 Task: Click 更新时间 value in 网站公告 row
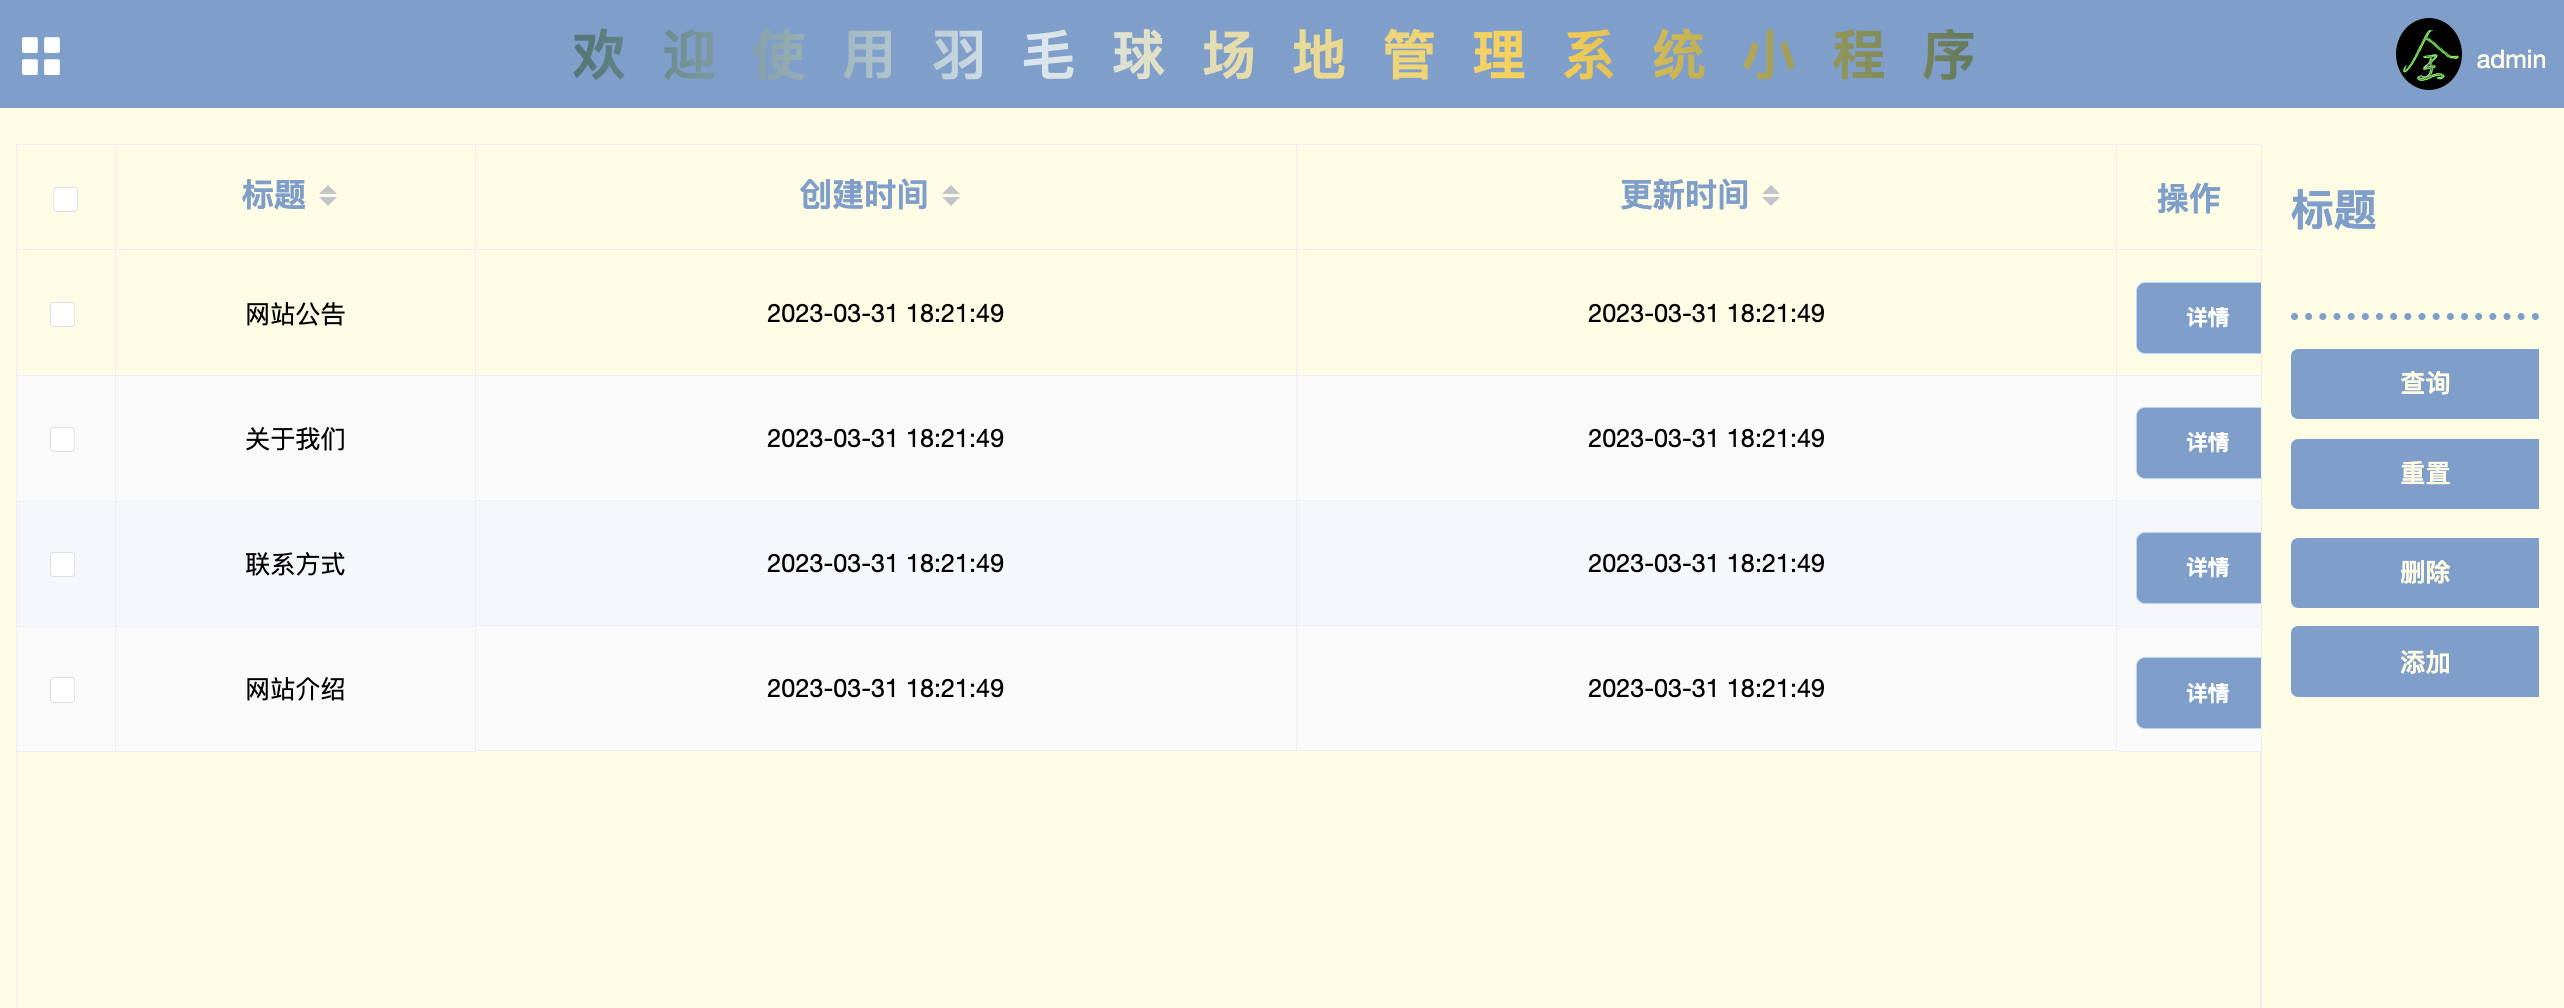click(x=1706, y=313)
